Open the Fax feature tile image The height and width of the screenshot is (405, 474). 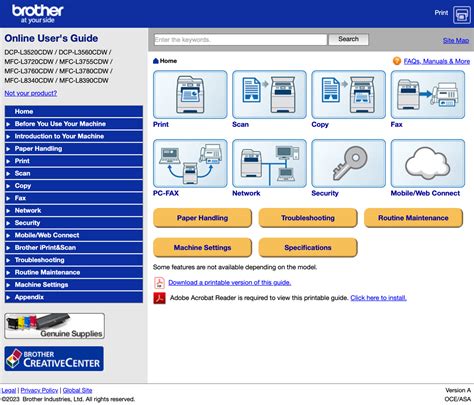coord(428,94)
